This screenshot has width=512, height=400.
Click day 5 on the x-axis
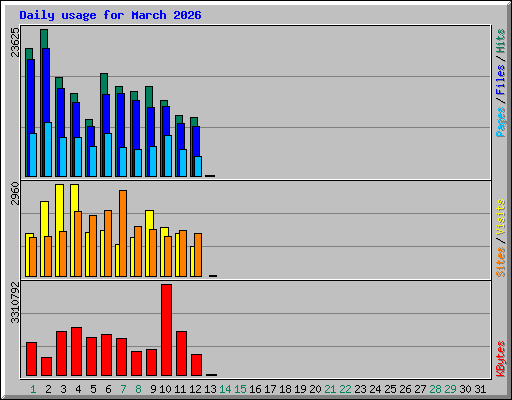point(93,389)
